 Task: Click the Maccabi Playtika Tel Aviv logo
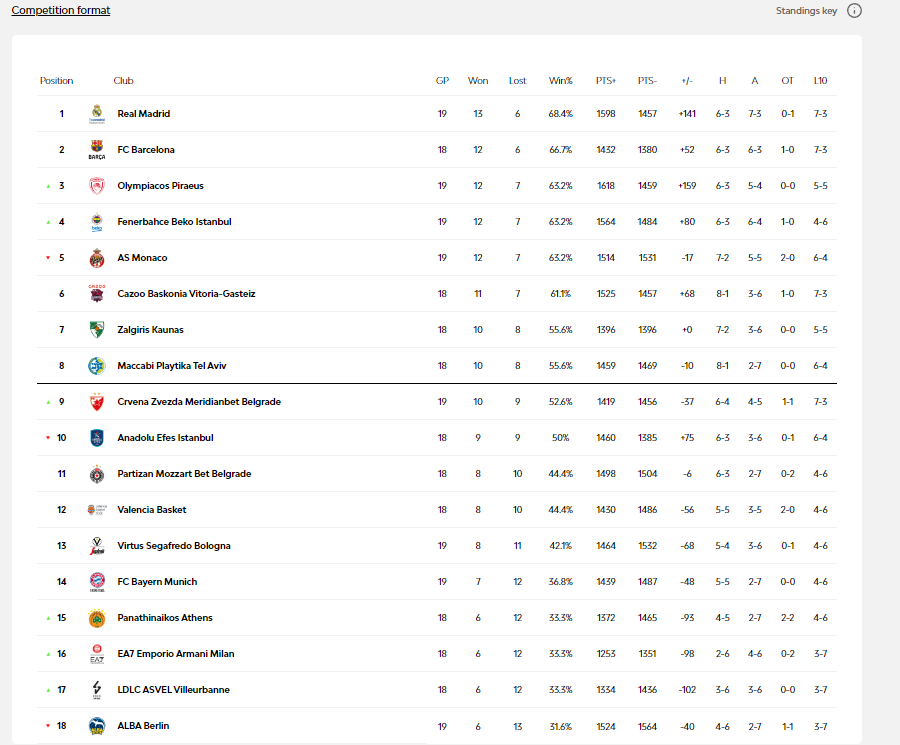pyautogui.click(x=96, y=366)
